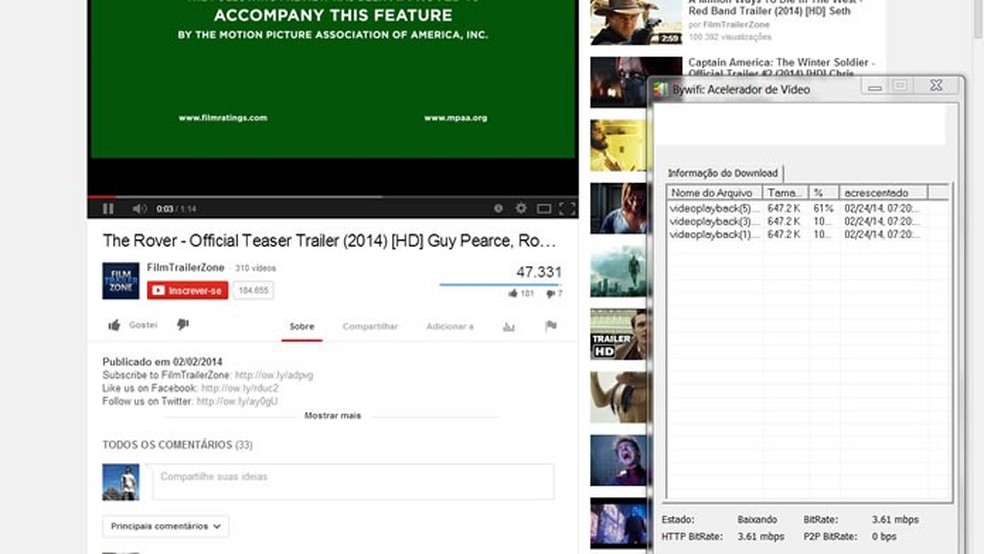Toggle theater mode on video player
This screenshot has width=984, height=554.
pyautogui.click(x=544, y=208)
